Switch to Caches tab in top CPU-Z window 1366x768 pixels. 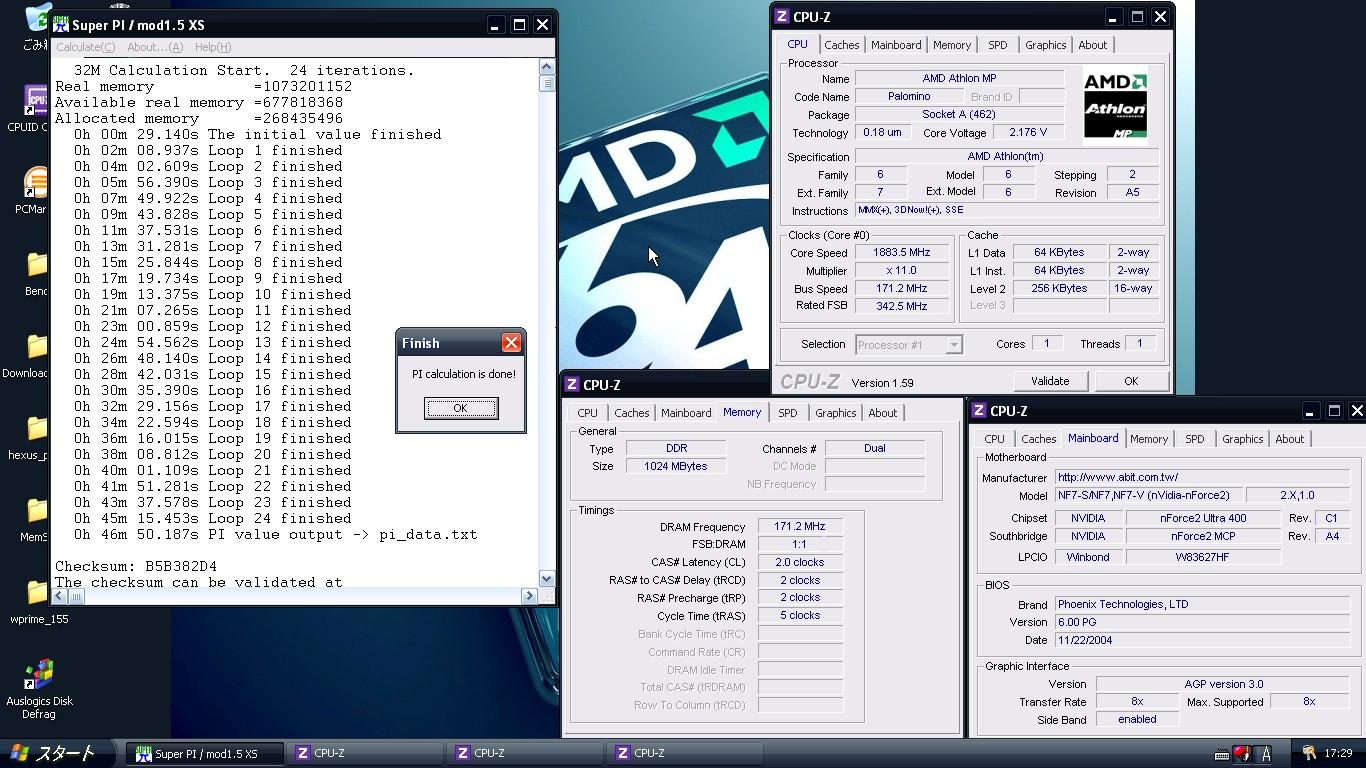[x=841, y=45]
